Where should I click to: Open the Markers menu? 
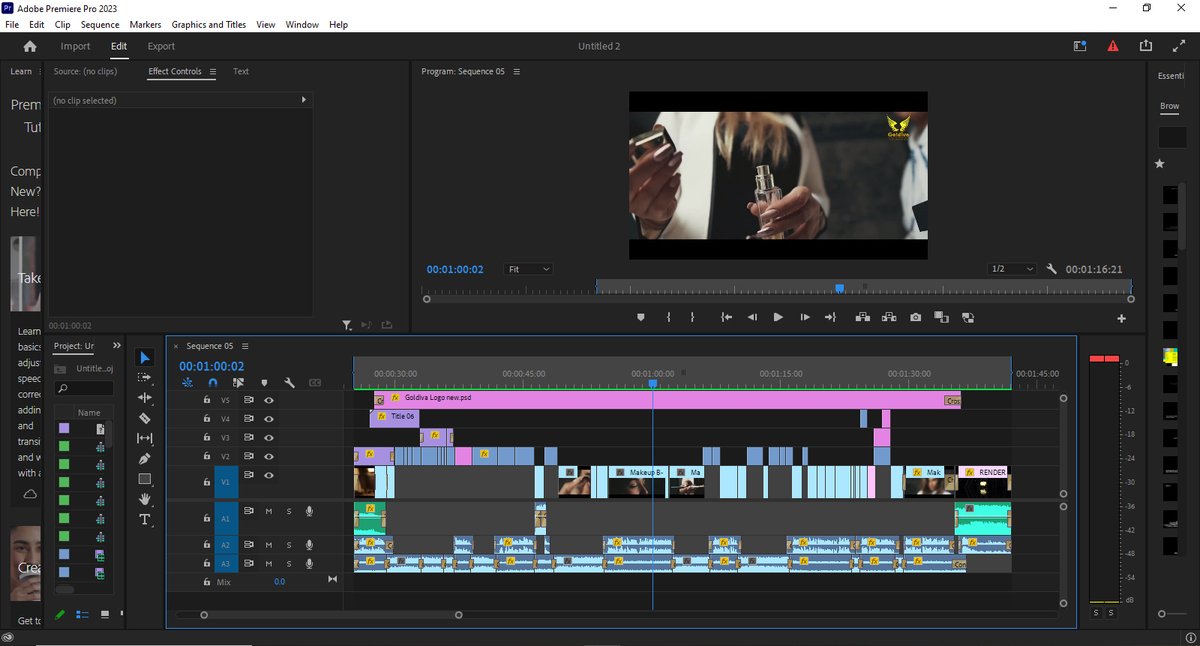[x=145, y=24]
